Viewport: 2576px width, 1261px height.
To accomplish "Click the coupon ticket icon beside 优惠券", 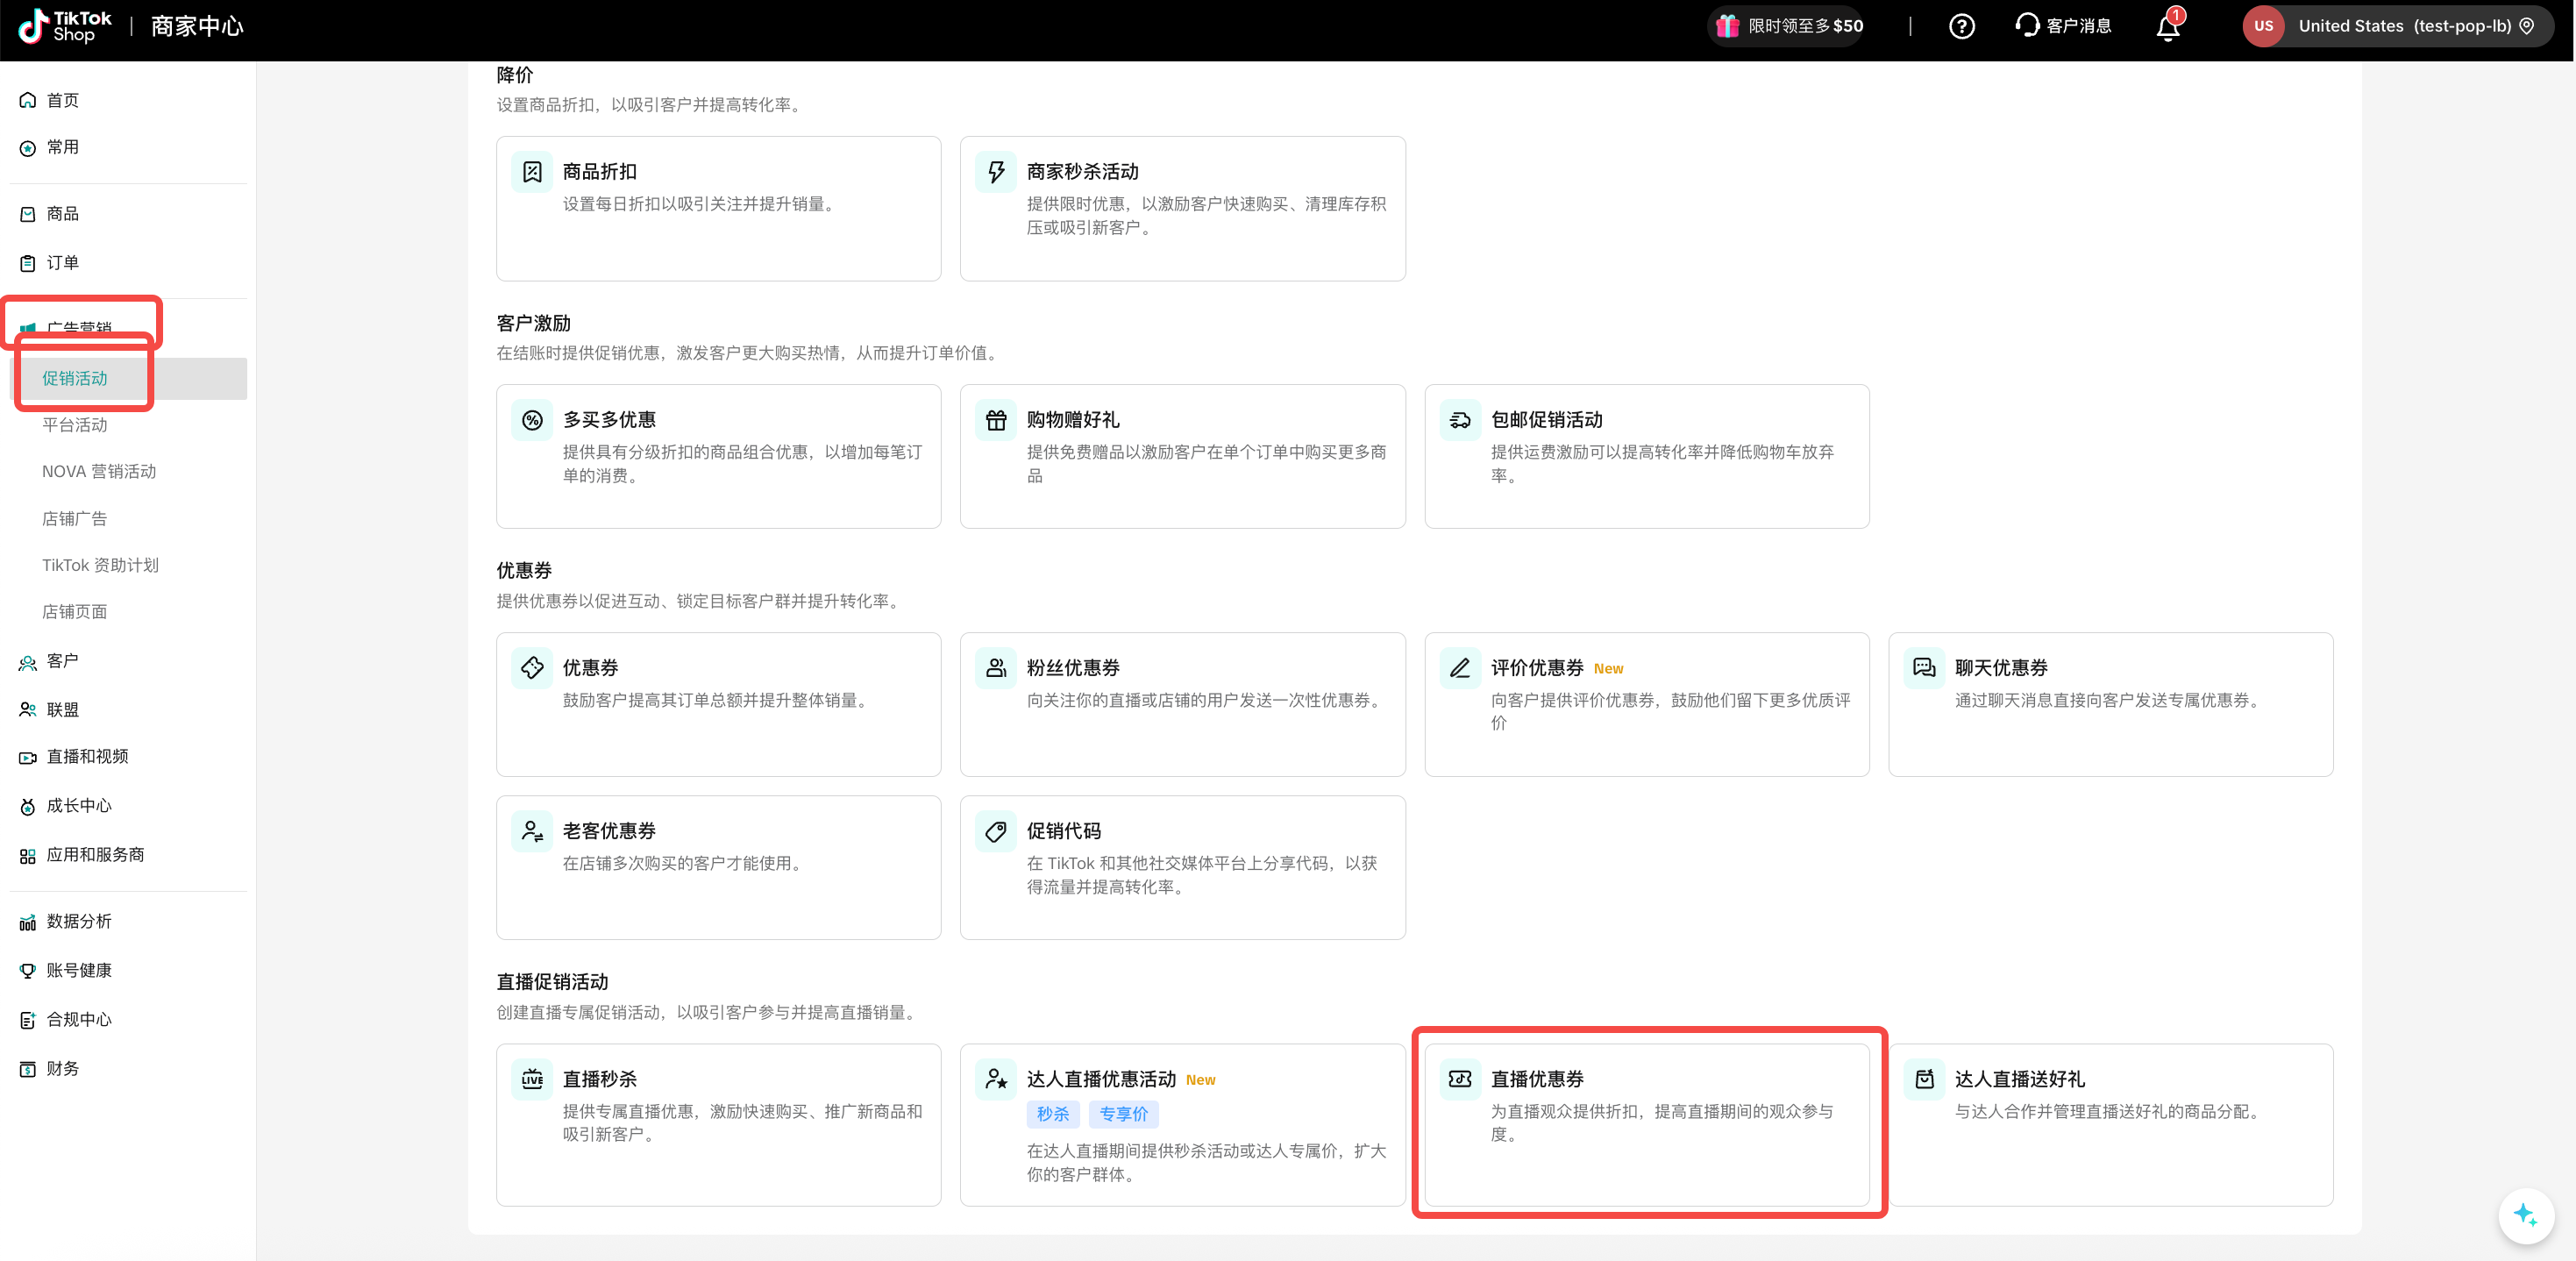I will point(532,667).
